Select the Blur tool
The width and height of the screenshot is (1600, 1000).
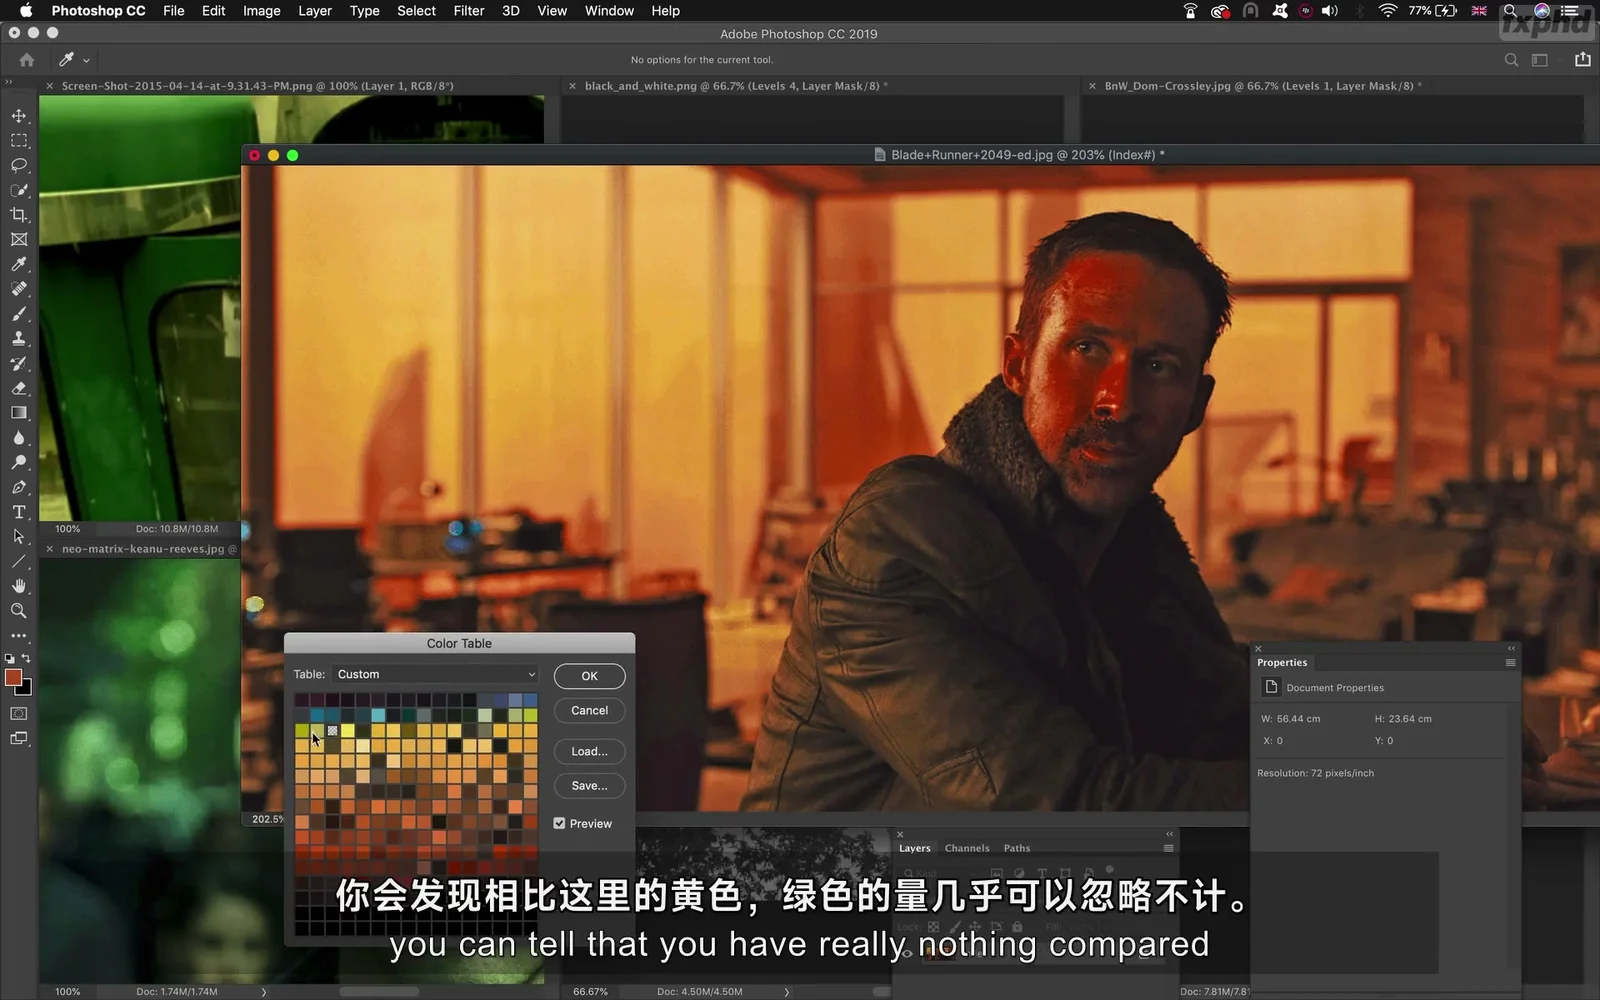click(19, 438)
